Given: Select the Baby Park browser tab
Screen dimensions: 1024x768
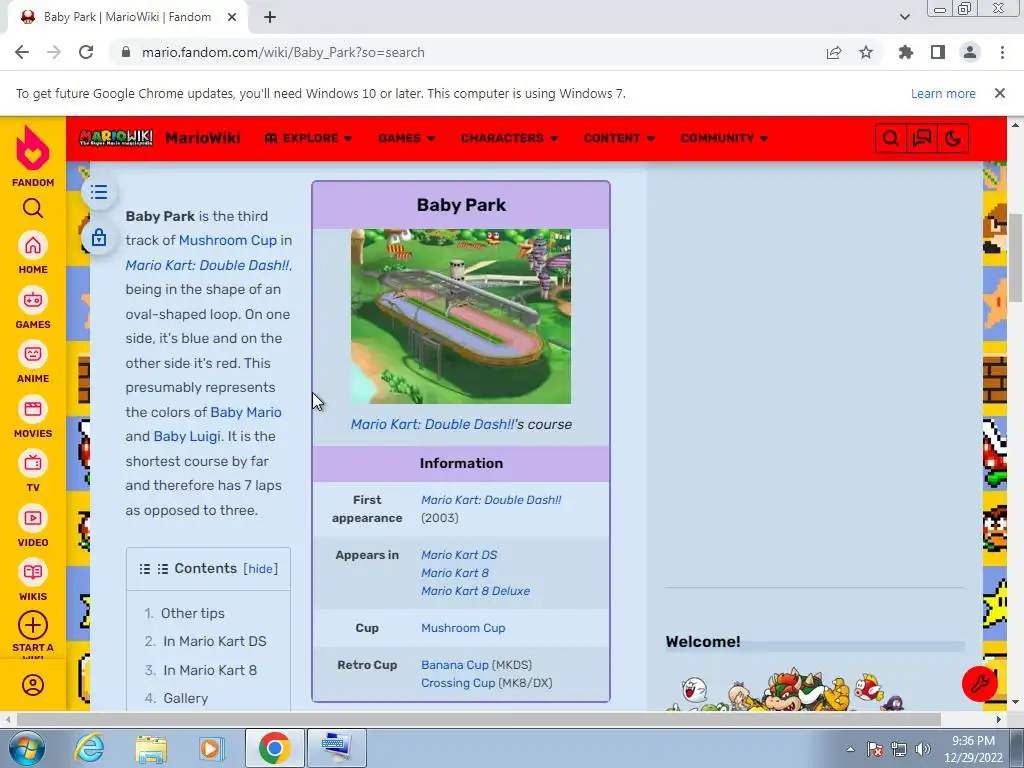Looking at the screenshot, I should [128, 17].
